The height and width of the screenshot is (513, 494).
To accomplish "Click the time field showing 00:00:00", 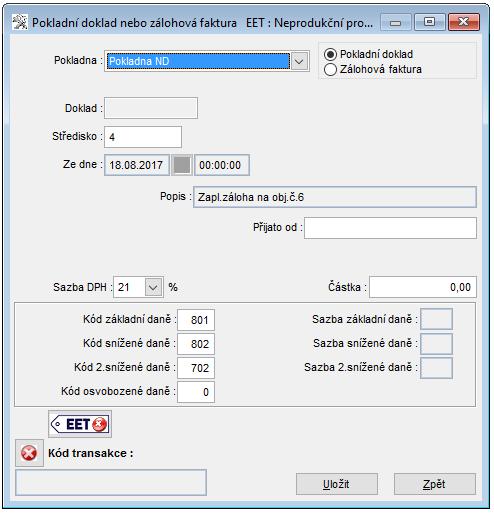I will click(222, 165).
